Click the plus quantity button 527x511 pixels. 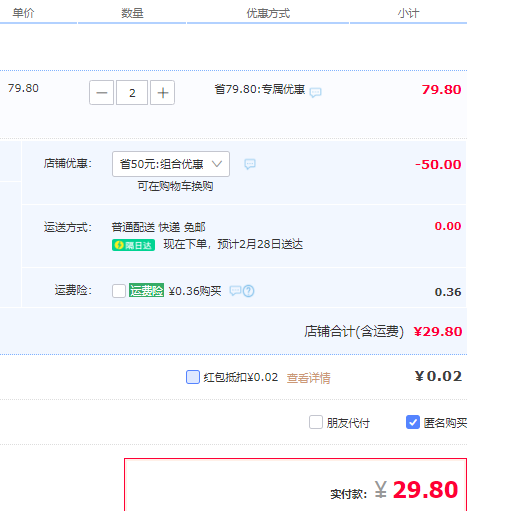pos(162,92)
